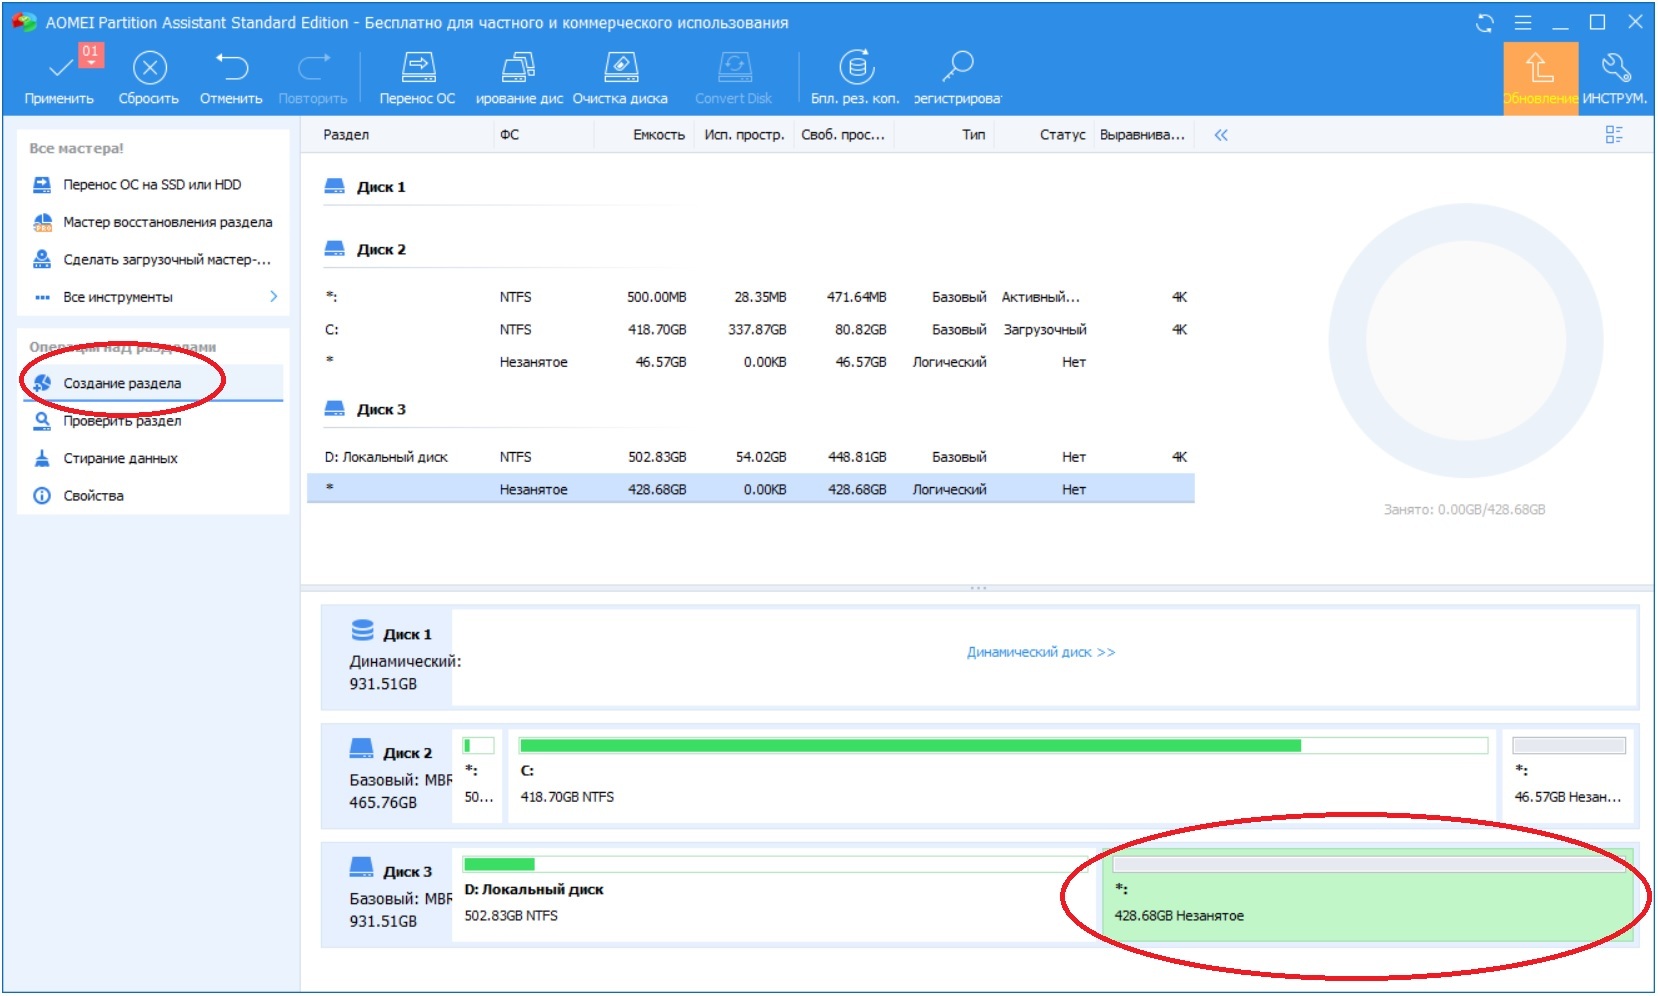Click the 428.68GB Незанятое block on Диск 3
Viewport: 1658px width, 996px height.
tap(1368, 895)
